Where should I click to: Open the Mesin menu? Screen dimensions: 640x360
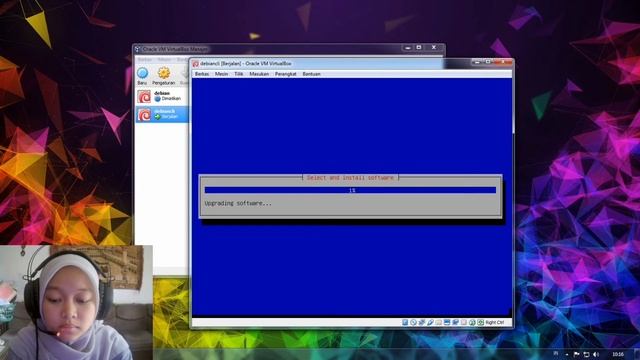pyautogui.click(x=221, y=74)
